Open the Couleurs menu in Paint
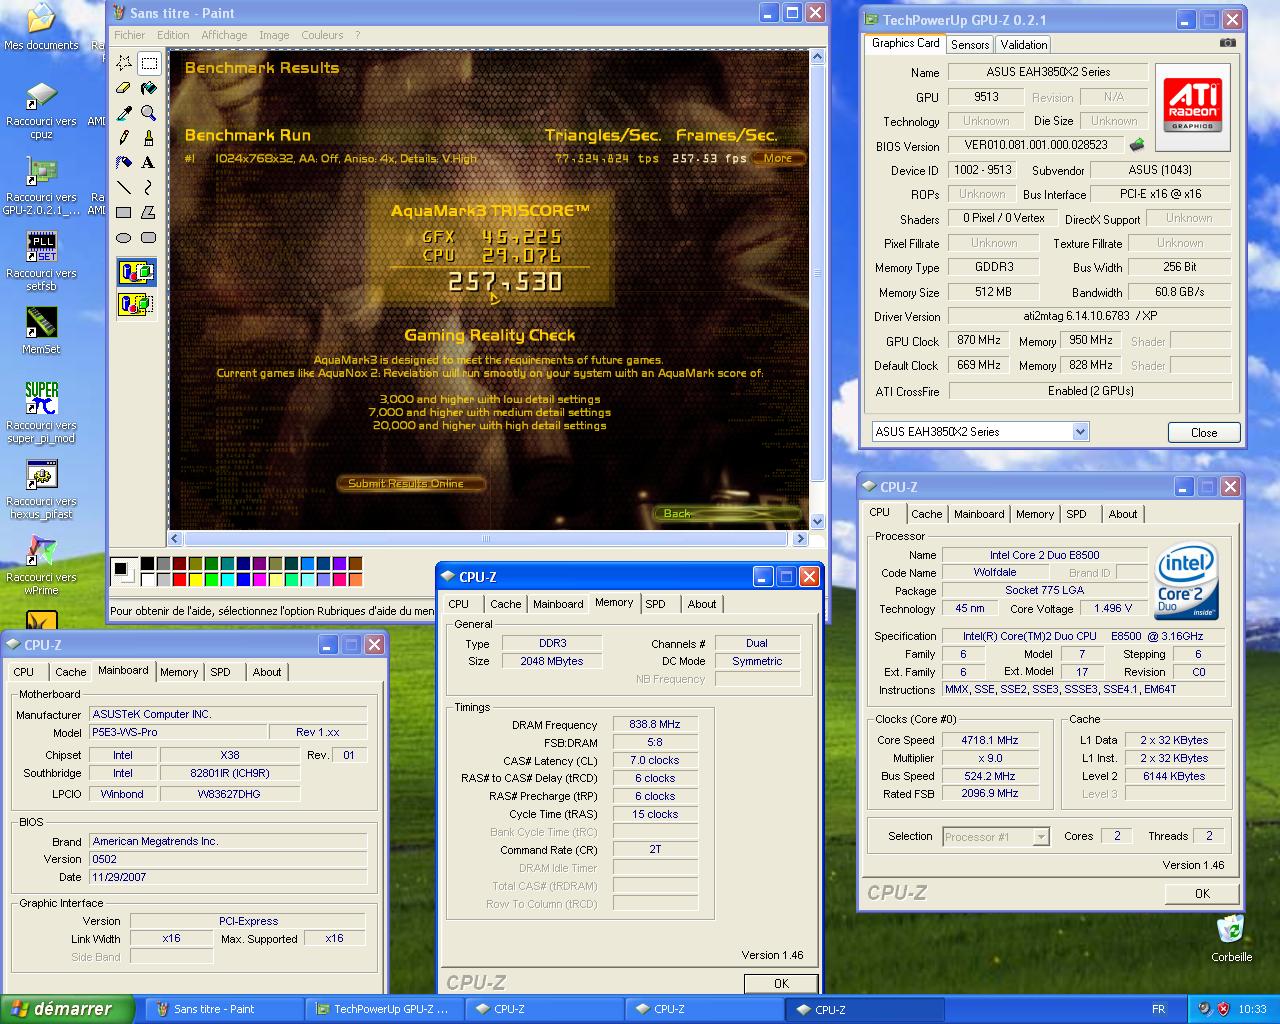Image resolution: width=1280 pixels, height=1024 pixels. (322, 35)
